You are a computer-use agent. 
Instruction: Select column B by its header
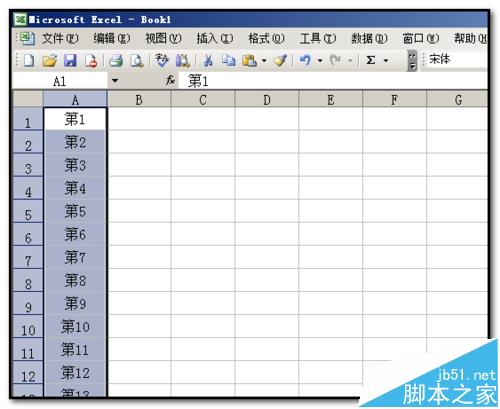pyautogui.click(x=139, y=100)
